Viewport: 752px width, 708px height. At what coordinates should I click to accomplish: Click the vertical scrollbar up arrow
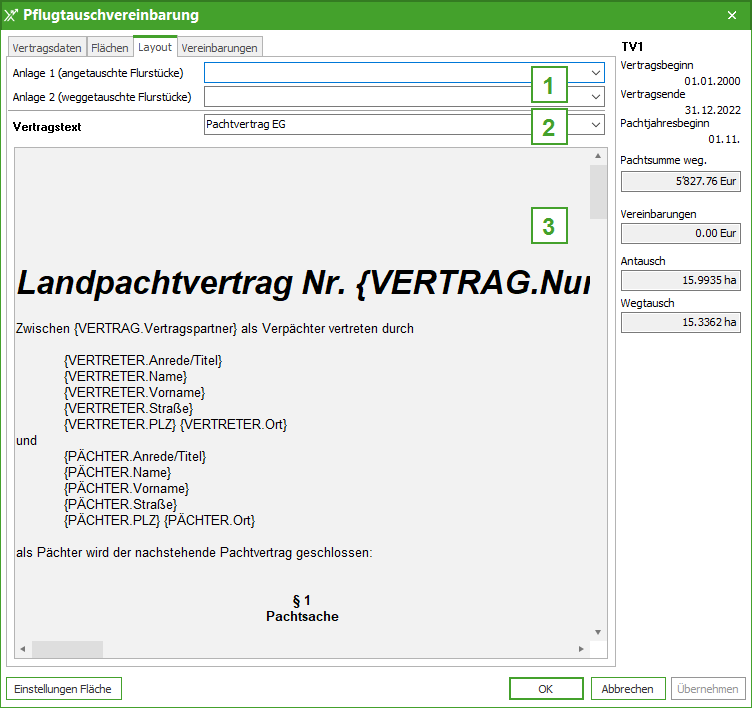coord(598,156)
